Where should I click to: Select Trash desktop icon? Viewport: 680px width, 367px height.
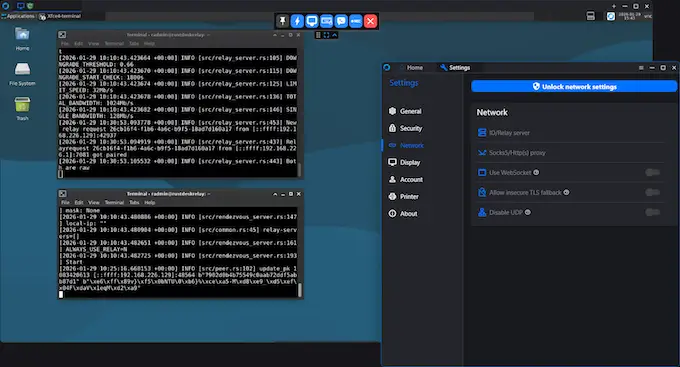(x=22, y=108)
